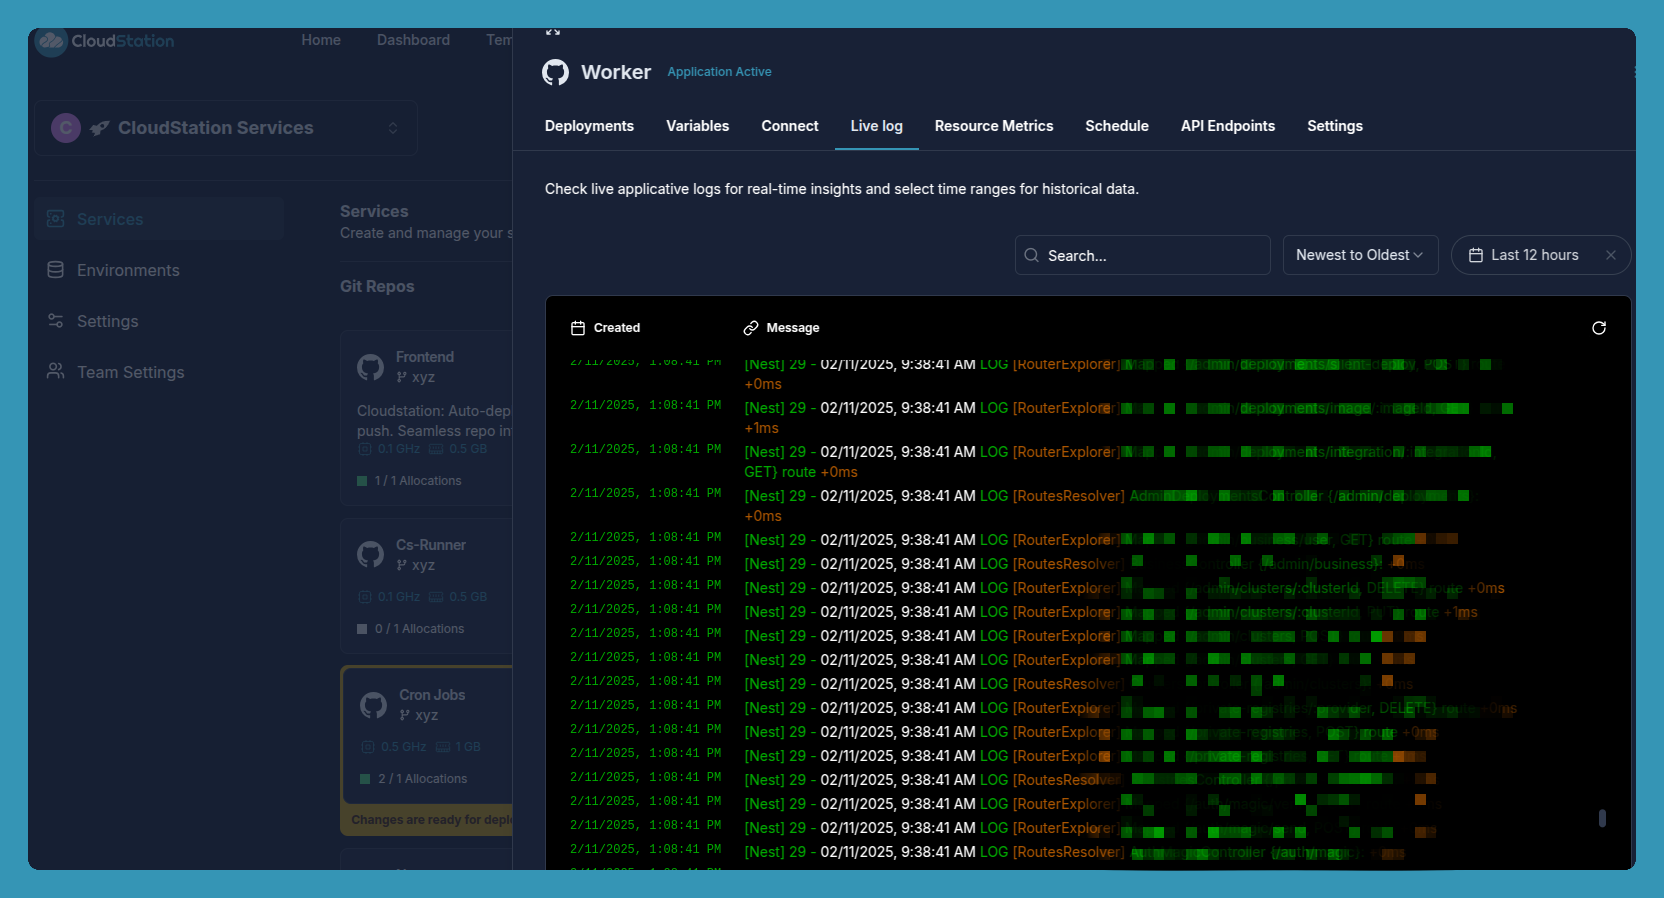
Task: Open the Cs-Runner service card
Action: point(426,586)
